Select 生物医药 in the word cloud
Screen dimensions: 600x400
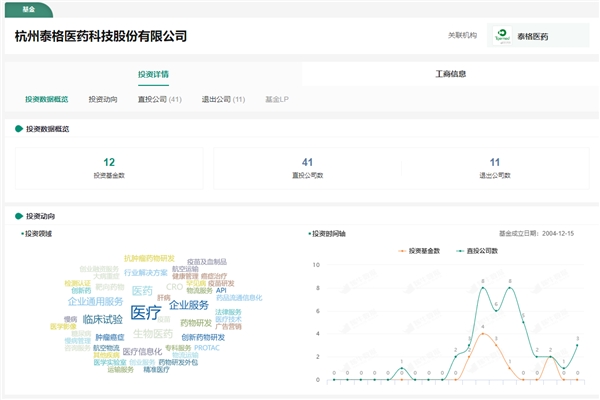(153, 333)
